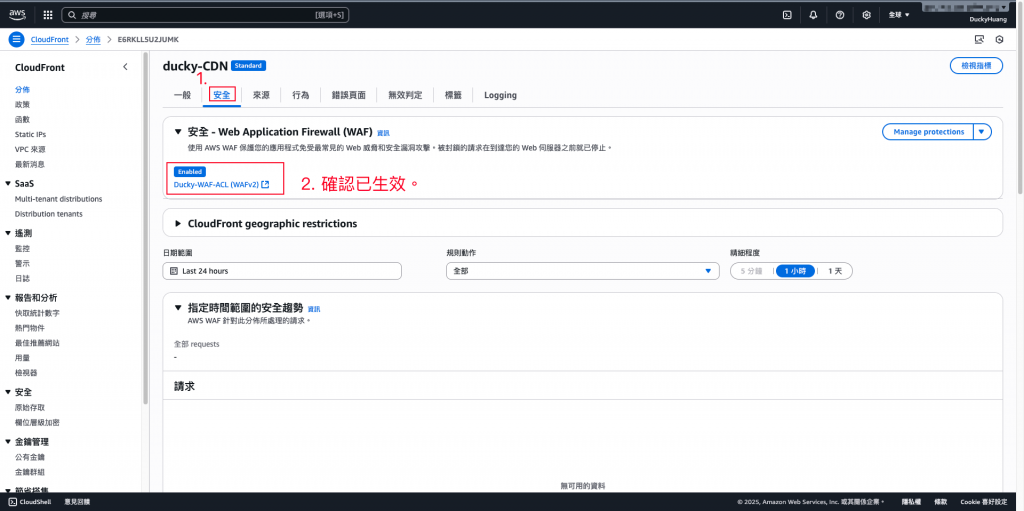1024x511 pixels.
Task: Open CloudShell icon in top bar
Action: (787, 14)
